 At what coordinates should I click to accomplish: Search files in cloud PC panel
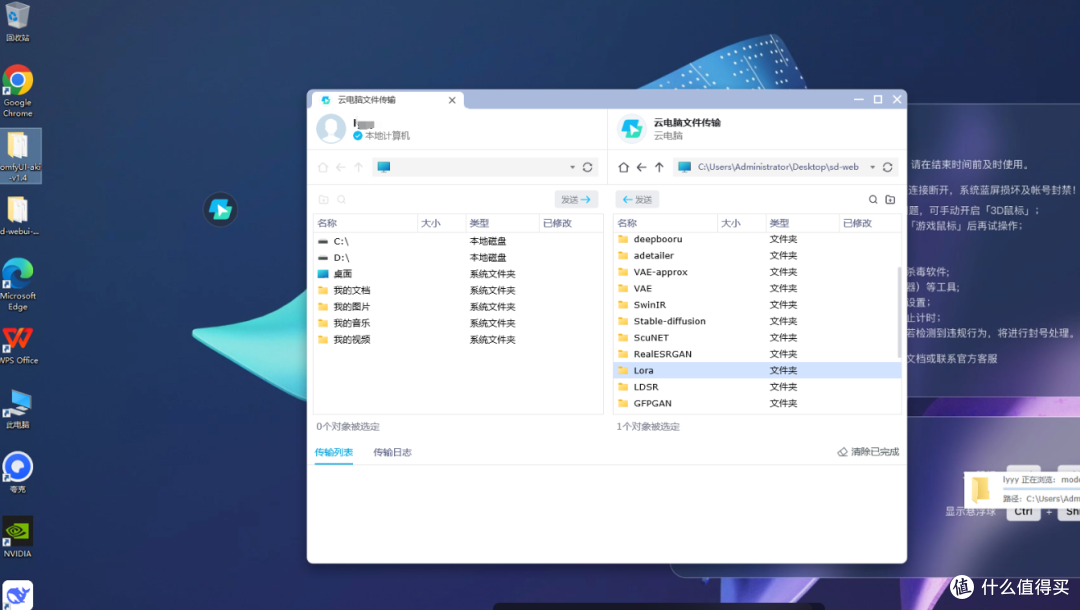[x=873, y=200]
